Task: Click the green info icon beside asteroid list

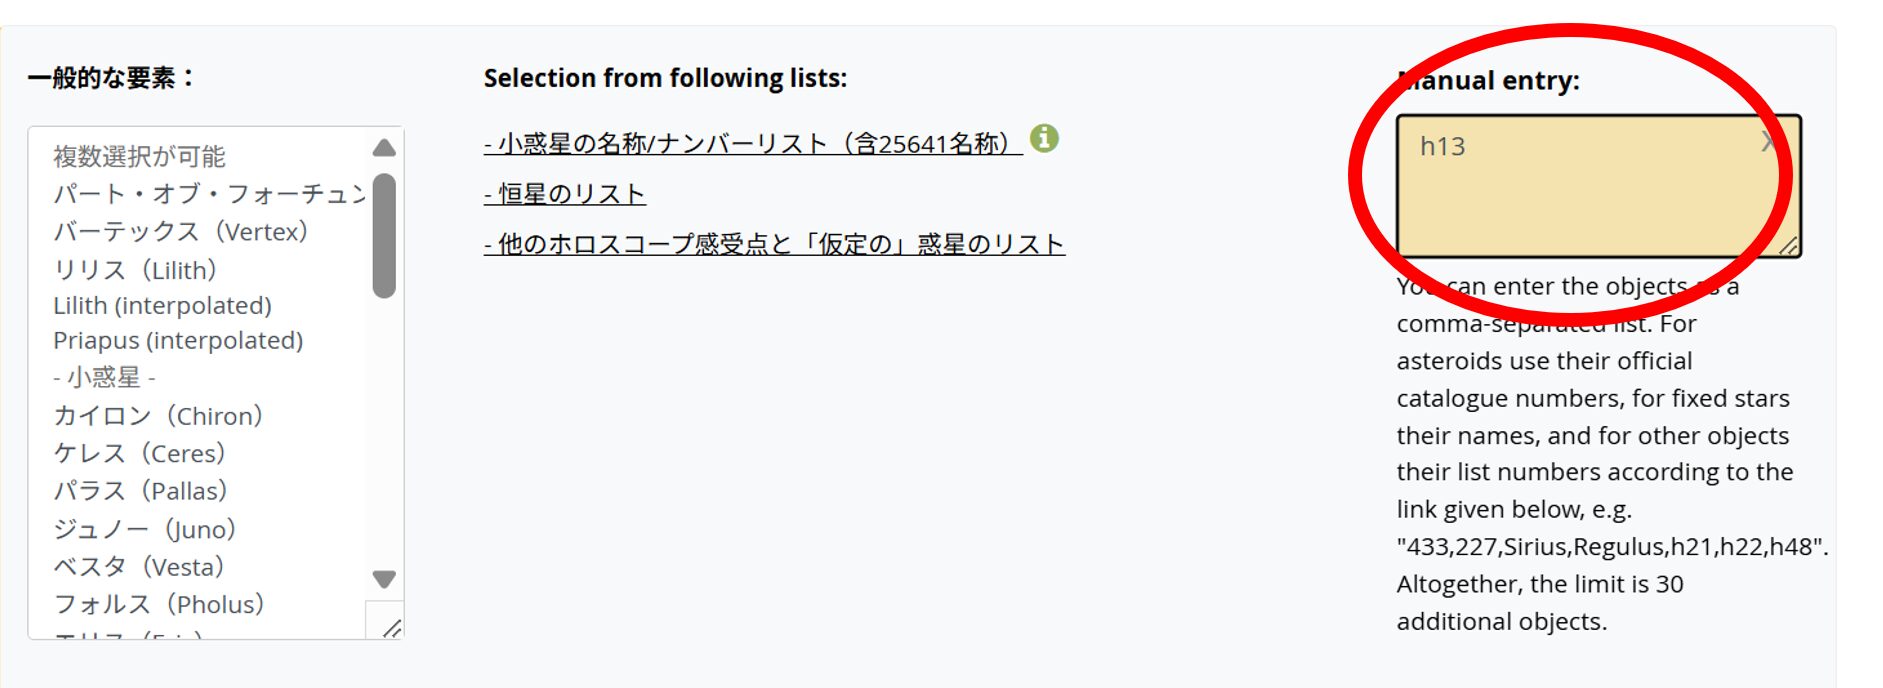Action: coord(1044,138)
